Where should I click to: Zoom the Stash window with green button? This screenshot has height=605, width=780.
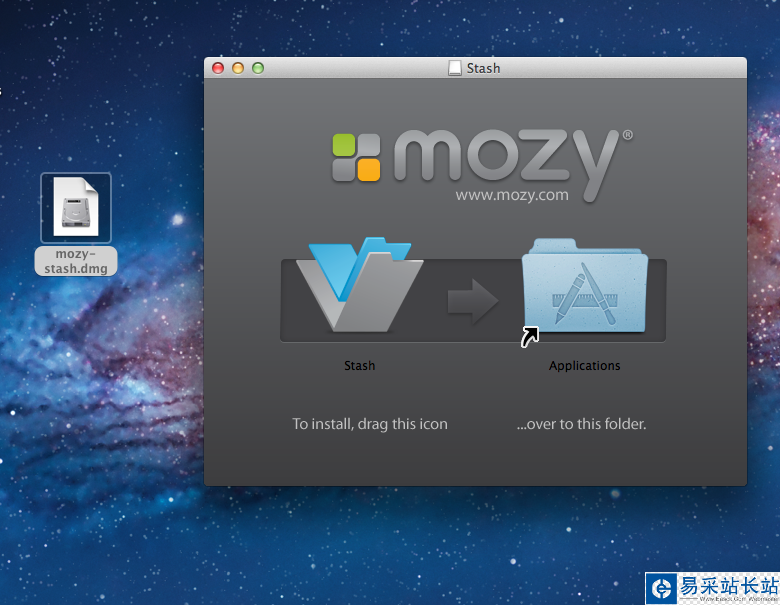click(258, 68)
